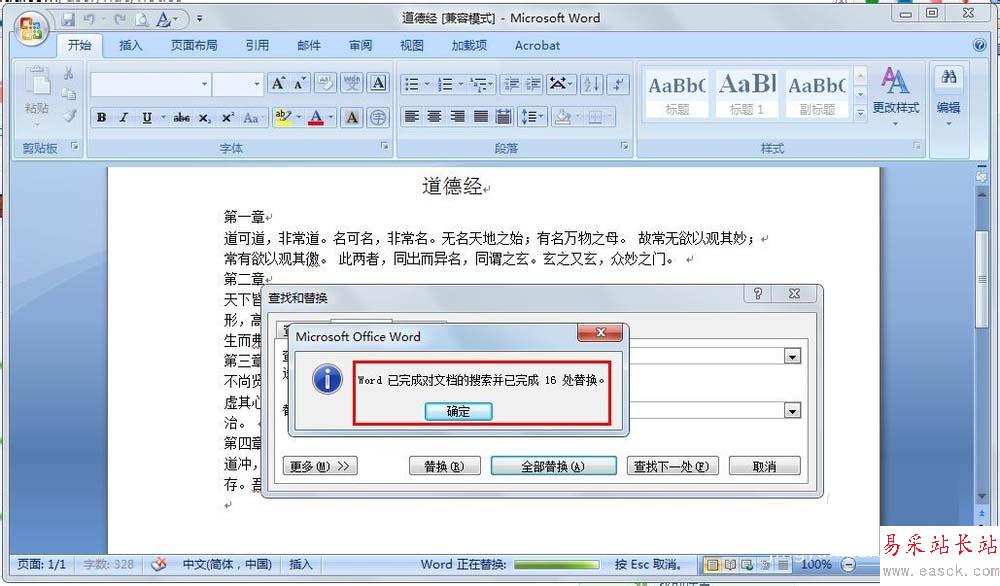Save document from quick access toolbar
Viewport: 1000px width, 586px height.
68,19
